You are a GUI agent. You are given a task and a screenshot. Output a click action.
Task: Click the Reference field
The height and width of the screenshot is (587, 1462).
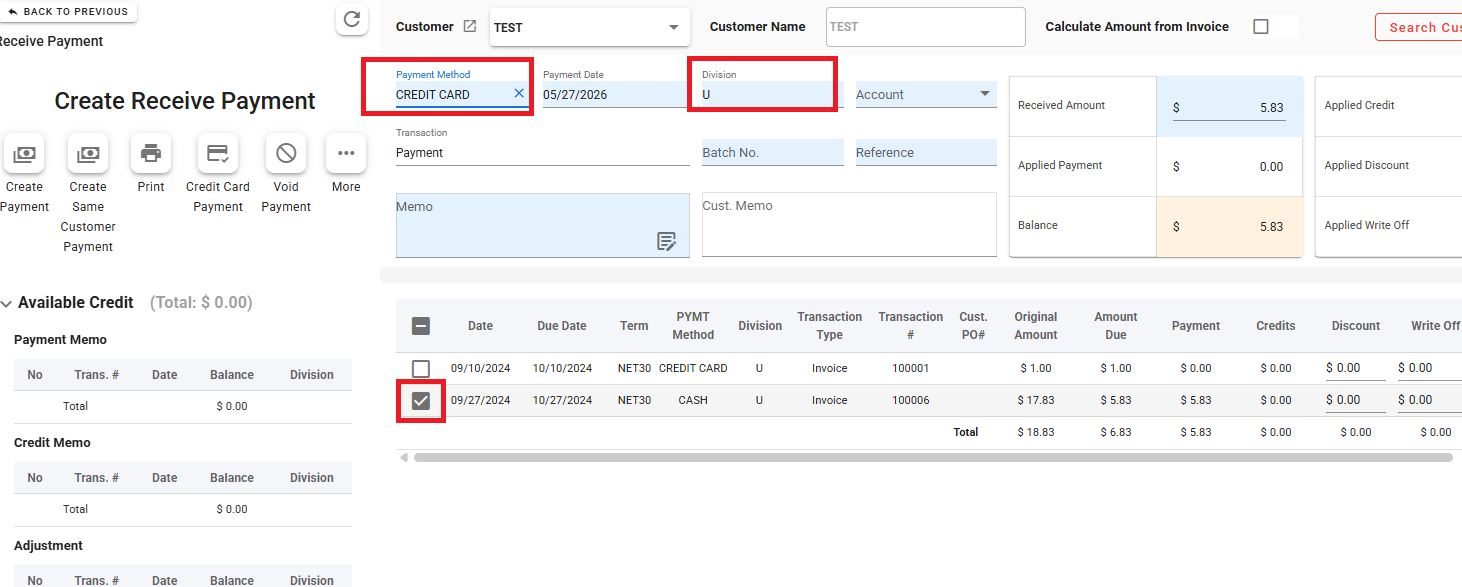coord(926,152)
